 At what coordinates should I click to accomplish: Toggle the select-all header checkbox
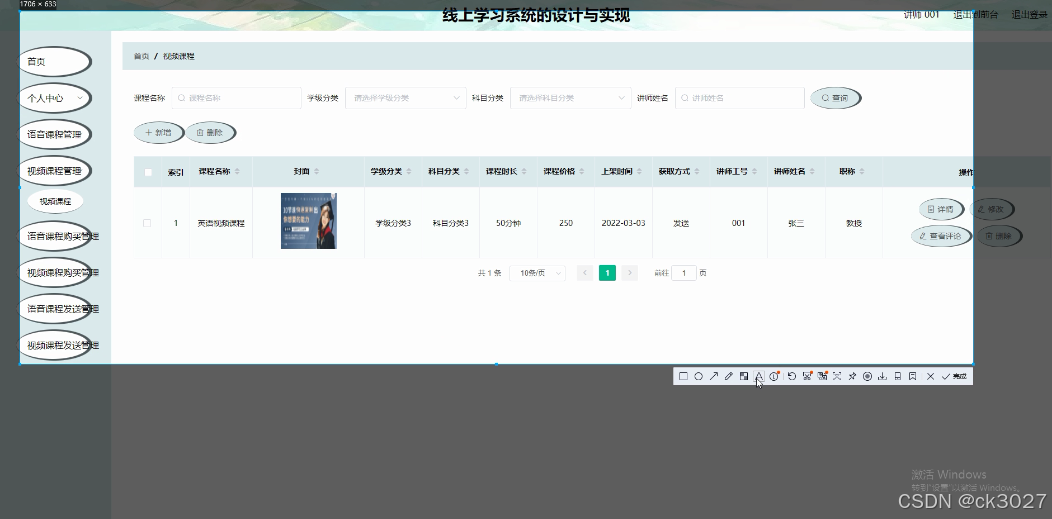point(148,172)
